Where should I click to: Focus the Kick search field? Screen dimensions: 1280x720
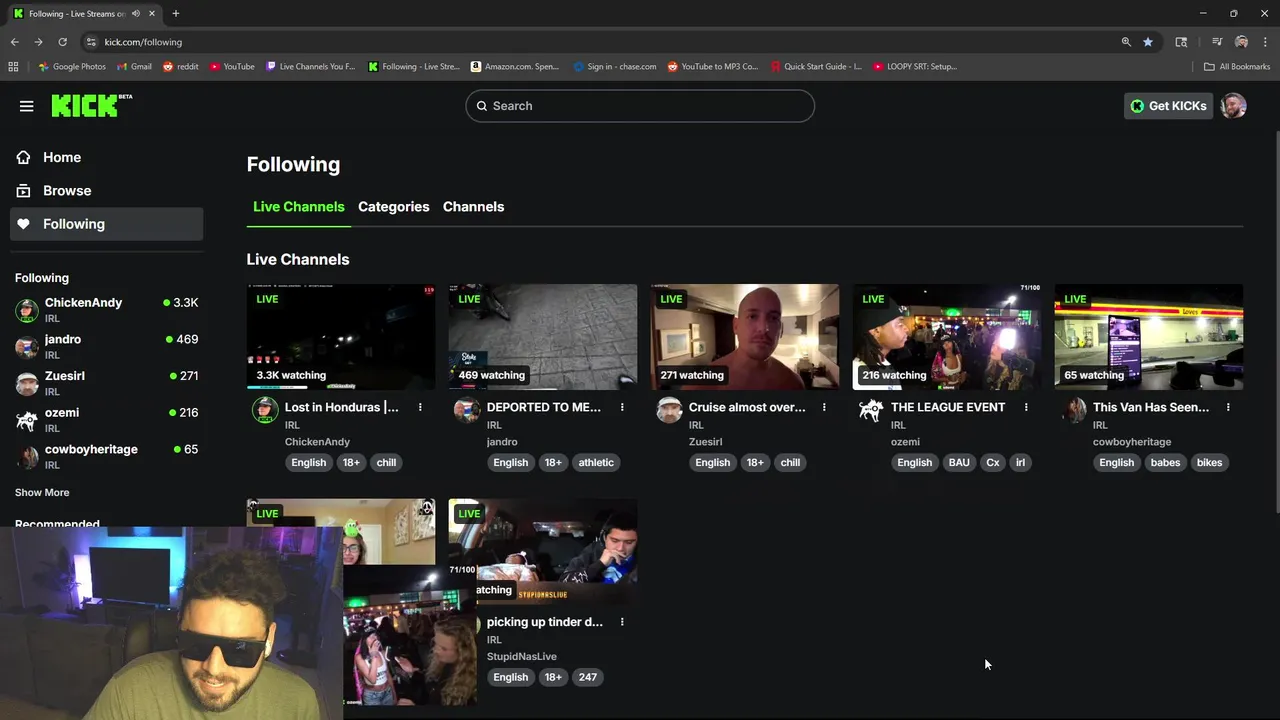(x=640, y=106)
